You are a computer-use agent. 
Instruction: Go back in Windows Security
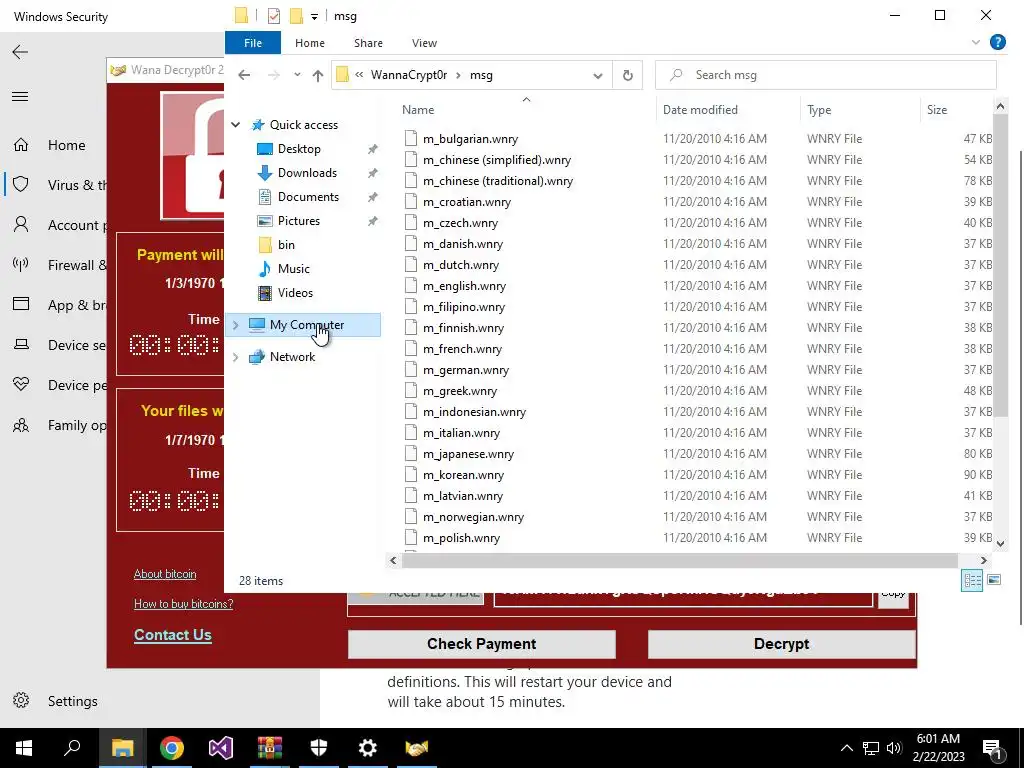pyautogui.click(x=20, y=52)
